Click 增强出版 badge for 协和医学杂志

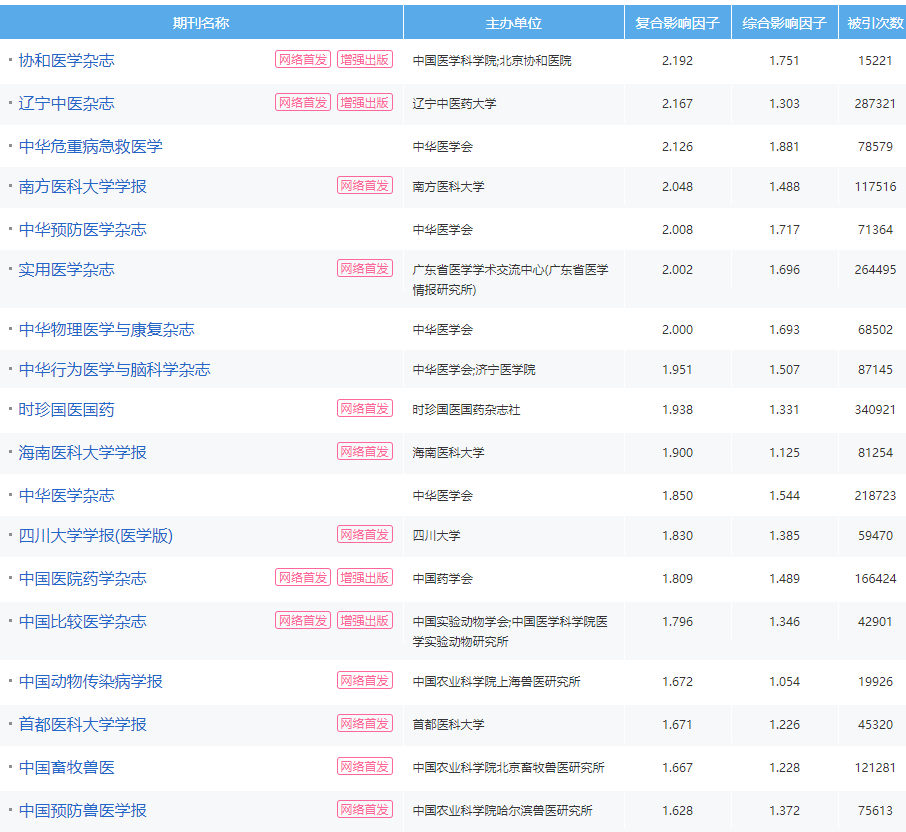[364, 60]
